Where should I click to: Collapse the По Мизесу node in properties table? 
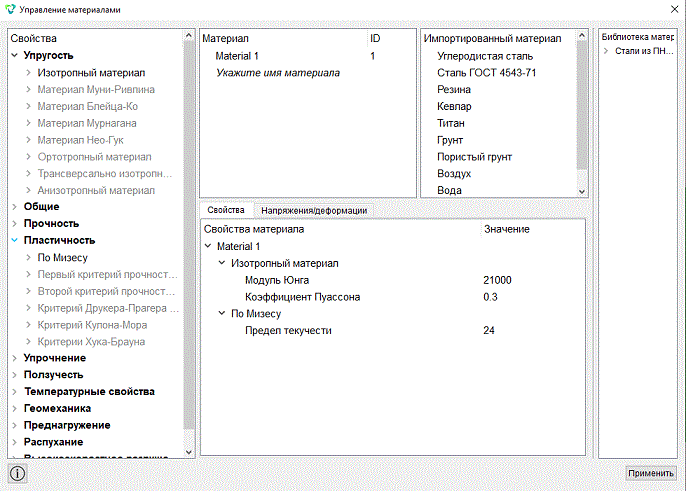click(x=222, y=313)
